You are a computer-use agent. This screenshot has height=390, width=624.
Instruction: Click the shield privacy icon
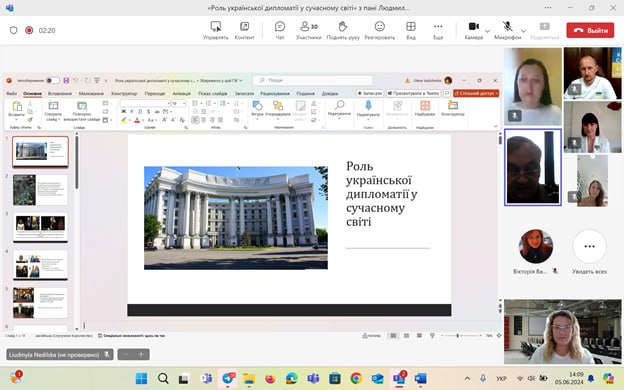[14, 30]
